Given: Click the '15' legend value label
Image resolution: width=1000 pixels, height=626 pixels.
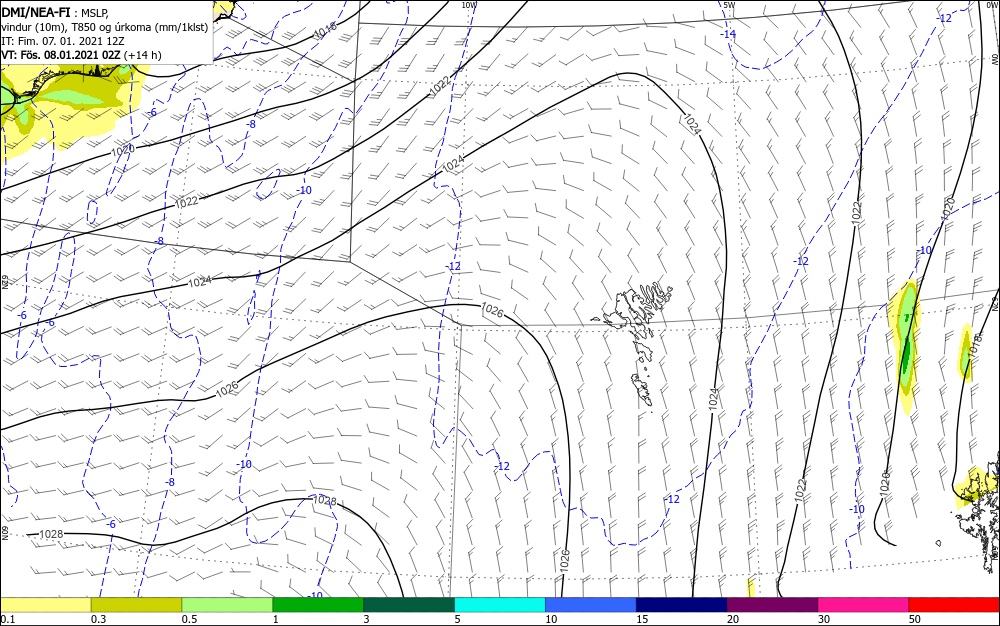Looking at the screenshot, I should click(x=642, y=619).
